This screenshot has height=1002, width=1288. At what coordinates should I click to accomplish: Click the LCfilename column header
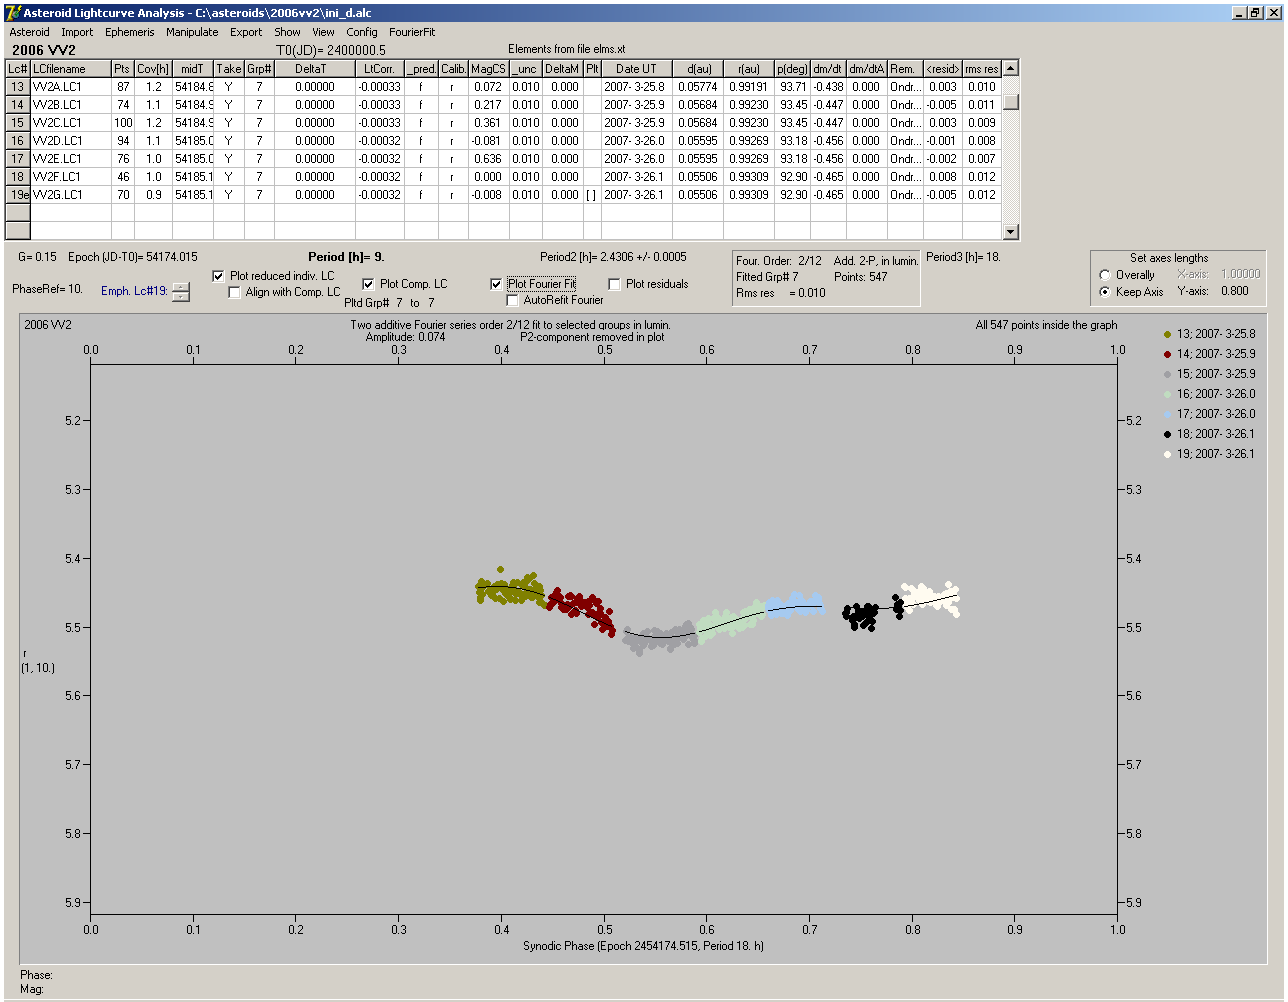tap(70, 69)
